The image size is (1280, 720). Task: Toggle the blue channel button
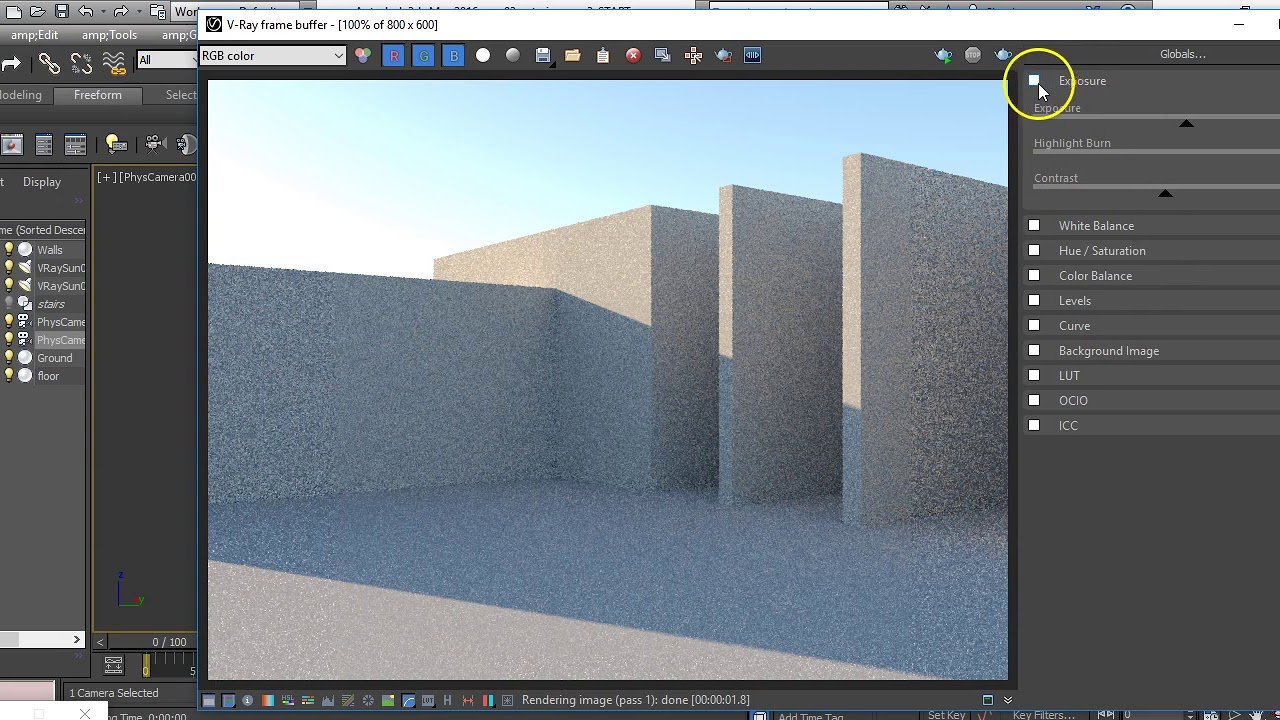point(454,56)
